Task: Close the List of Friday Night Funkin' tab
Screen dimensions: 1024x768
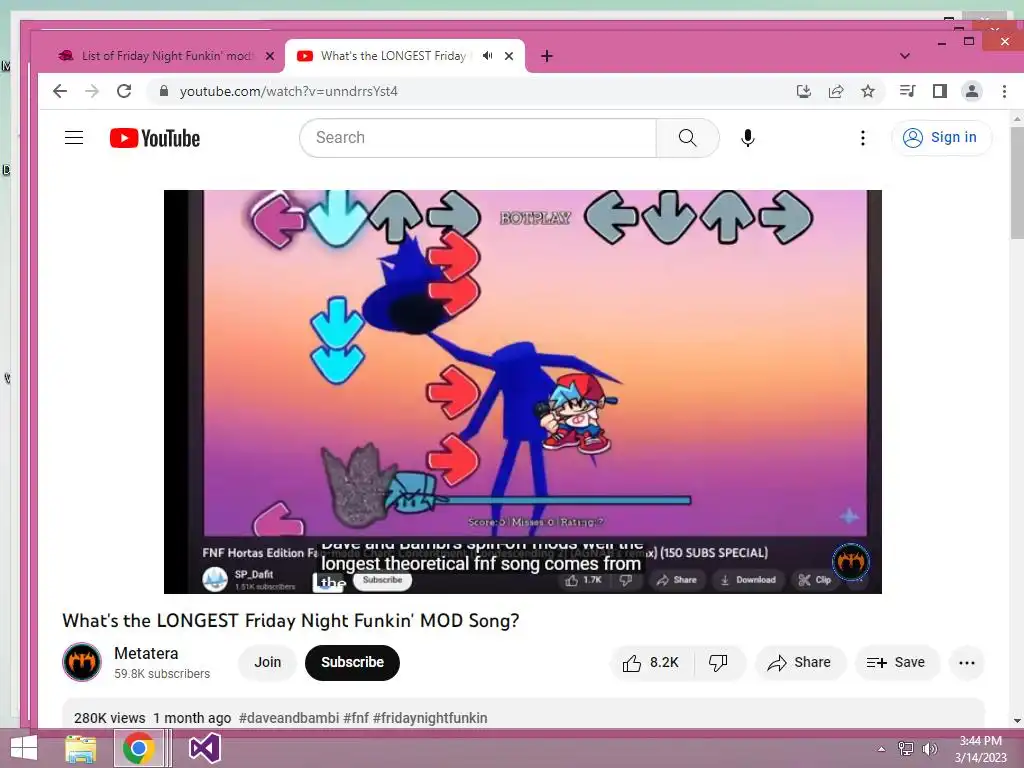Action: point(270,56)
